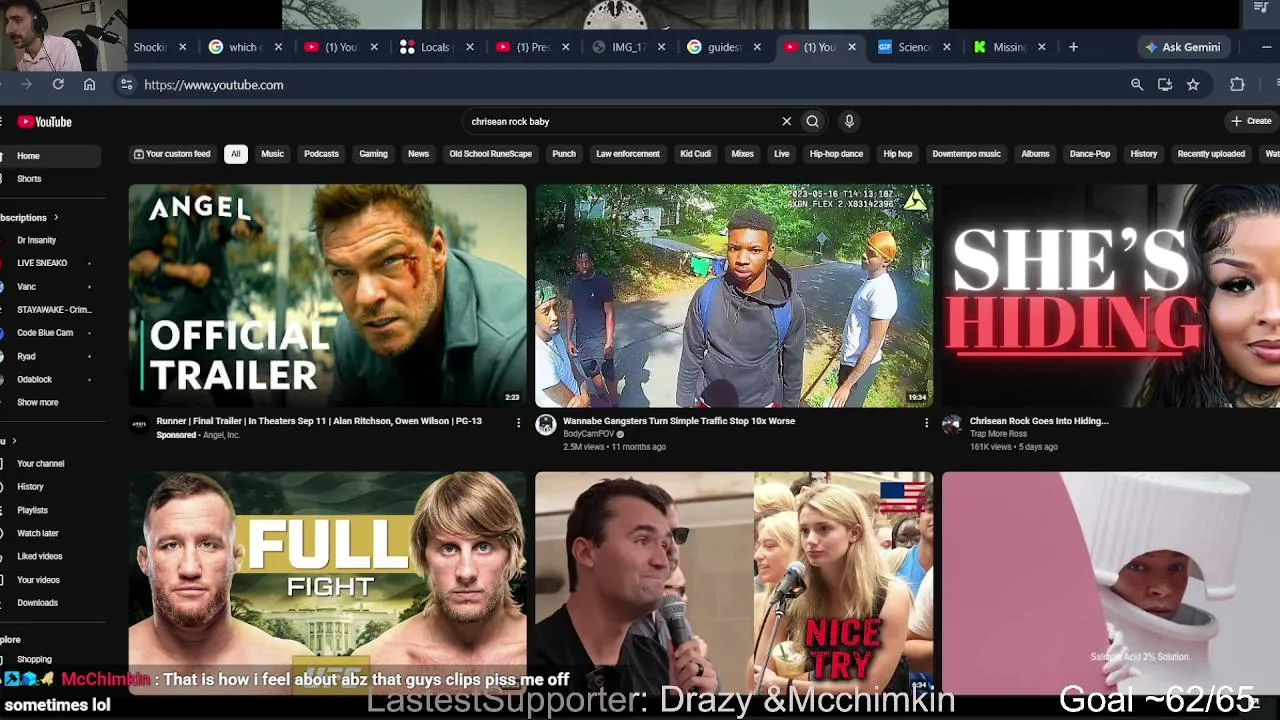
Task: Open the Create button menu
Action: tap(1252, 122)
